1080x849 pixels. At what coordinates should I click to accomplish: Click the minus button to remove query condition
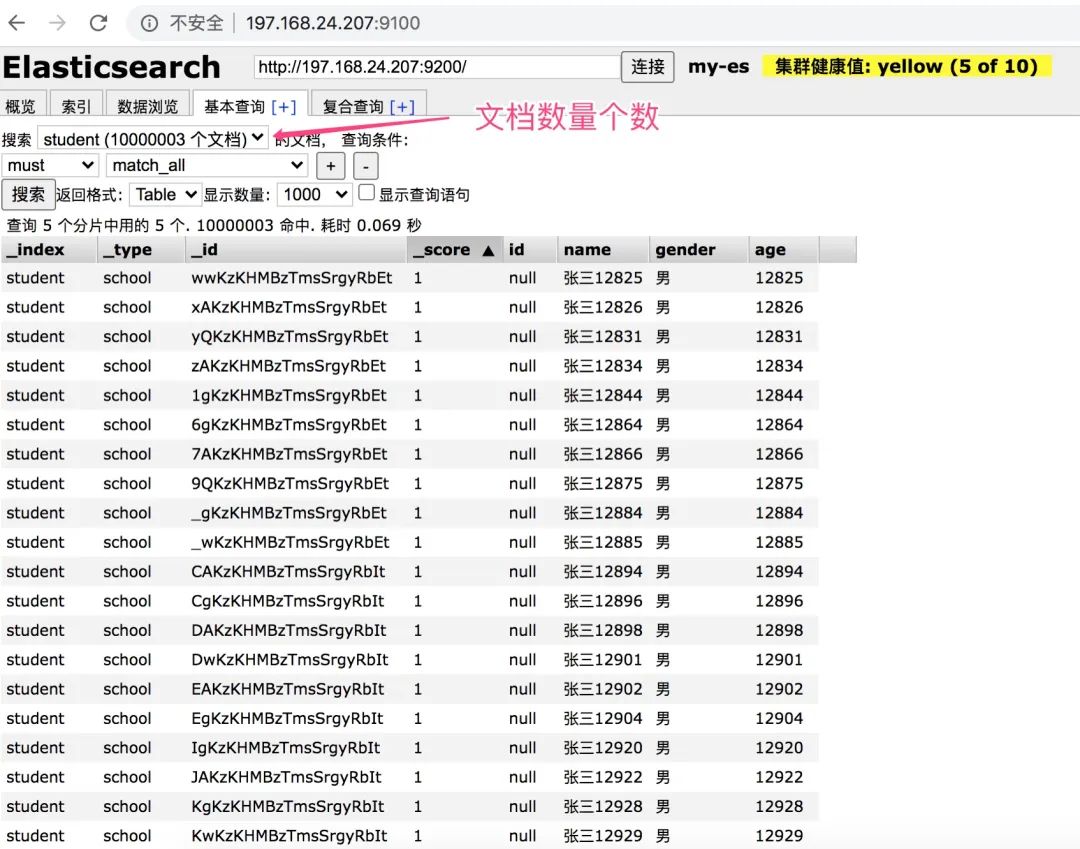pyautogui.click(x=366, y=166)
